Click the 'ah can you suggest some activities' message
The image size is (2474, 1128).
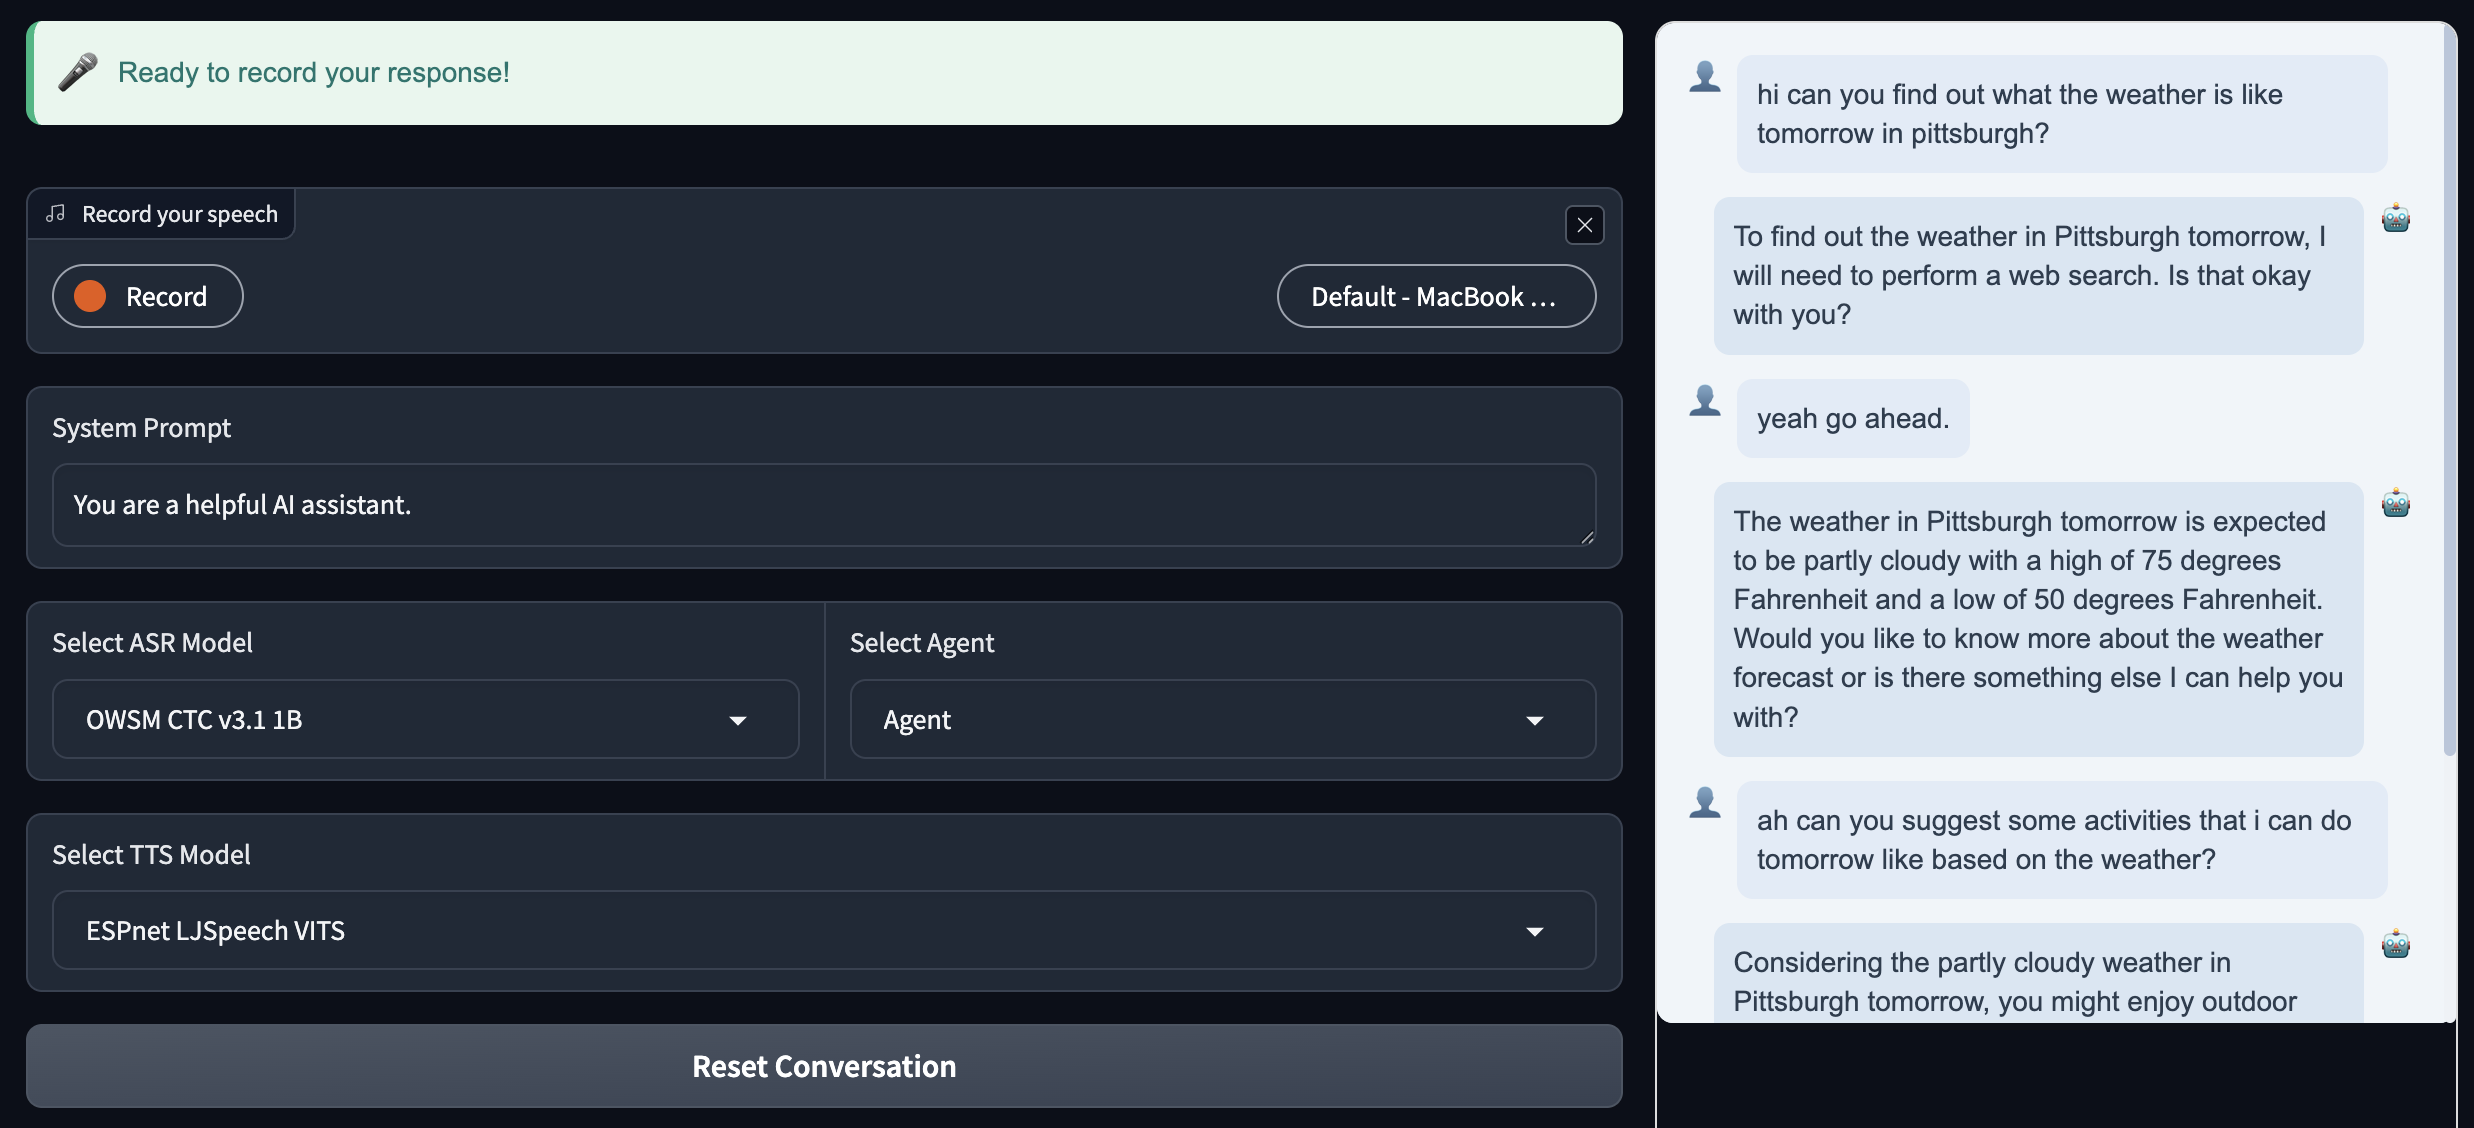(2062, 840)
